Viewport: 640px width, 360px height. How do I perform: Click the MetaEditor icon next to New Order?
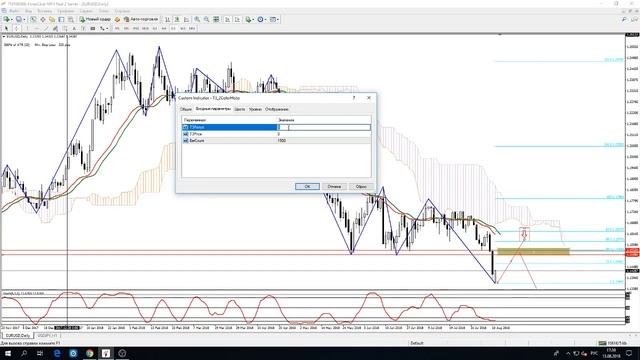pyautogui.click(x=117, y=19)
